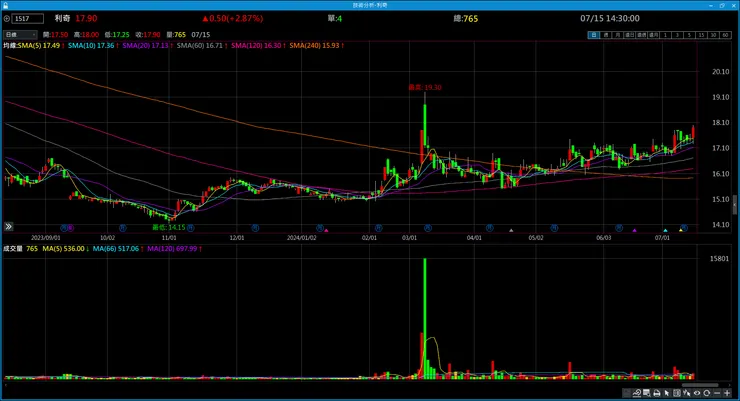Click the first dim icon in the bottom toolbar
This screenshot has height=401, width=740.
click(627, 393)
